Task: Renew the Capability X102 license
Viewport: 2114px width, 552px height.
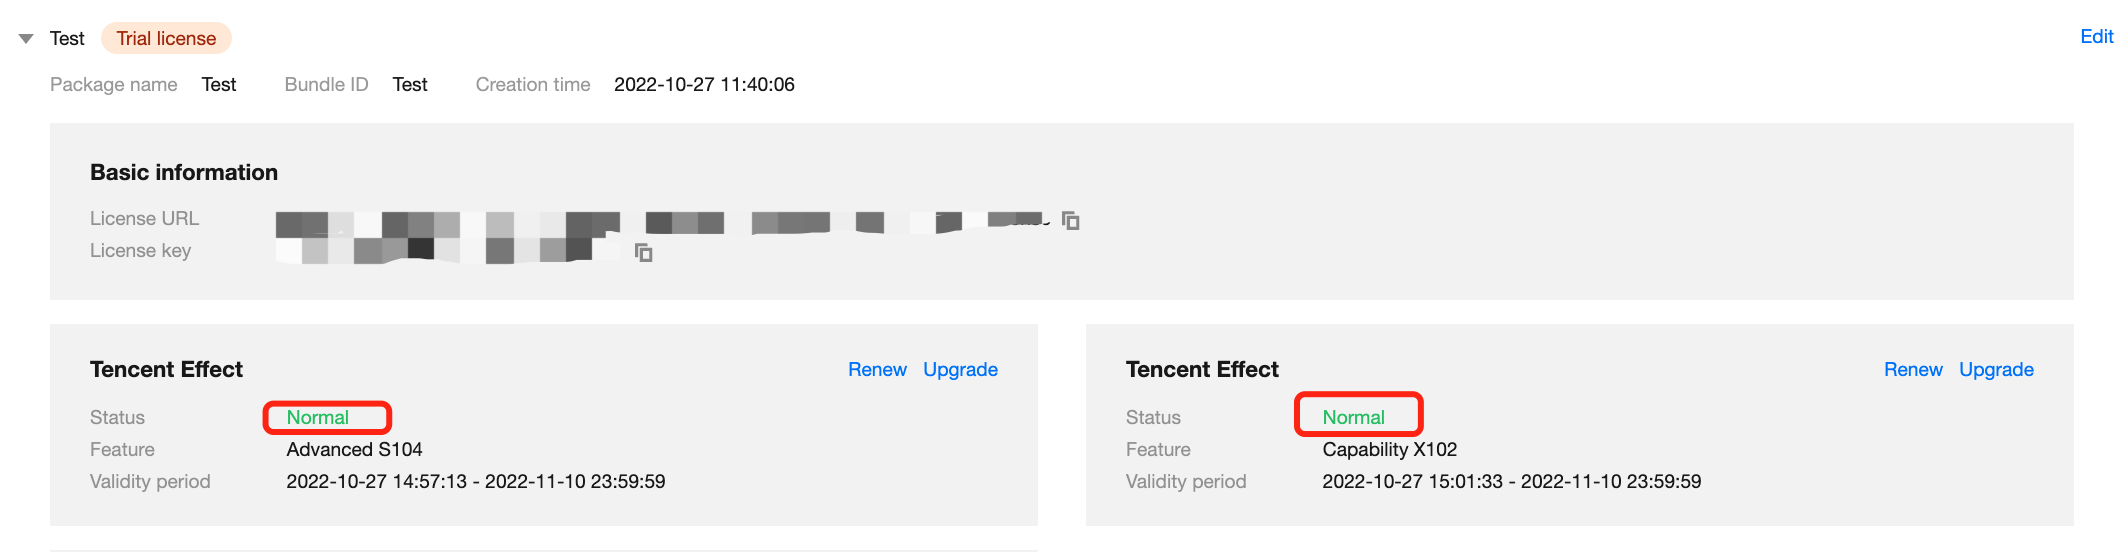Action: tap(1913, 369)
